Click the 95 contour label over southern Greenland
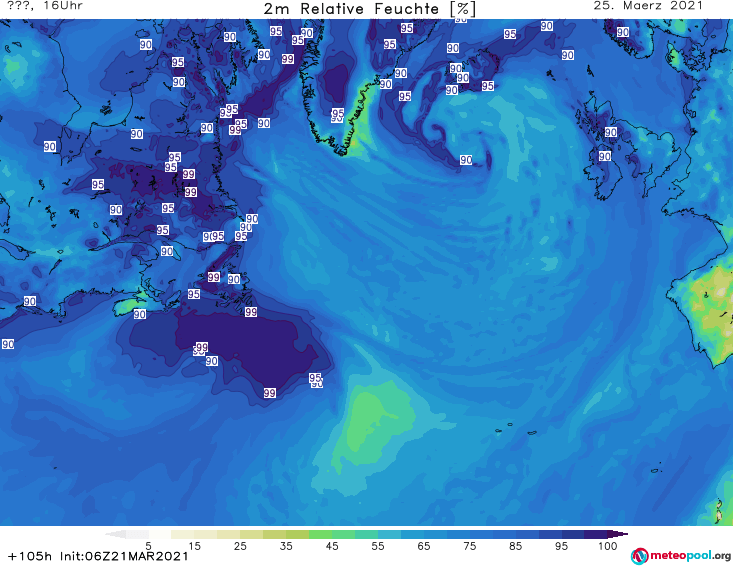 click(338, 113)
